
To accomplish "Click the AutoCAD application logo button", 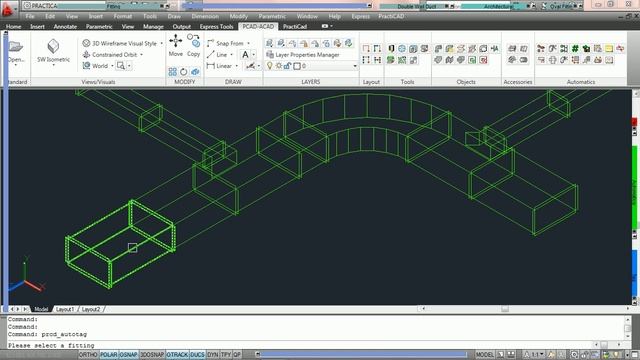I will coord(7,9).
